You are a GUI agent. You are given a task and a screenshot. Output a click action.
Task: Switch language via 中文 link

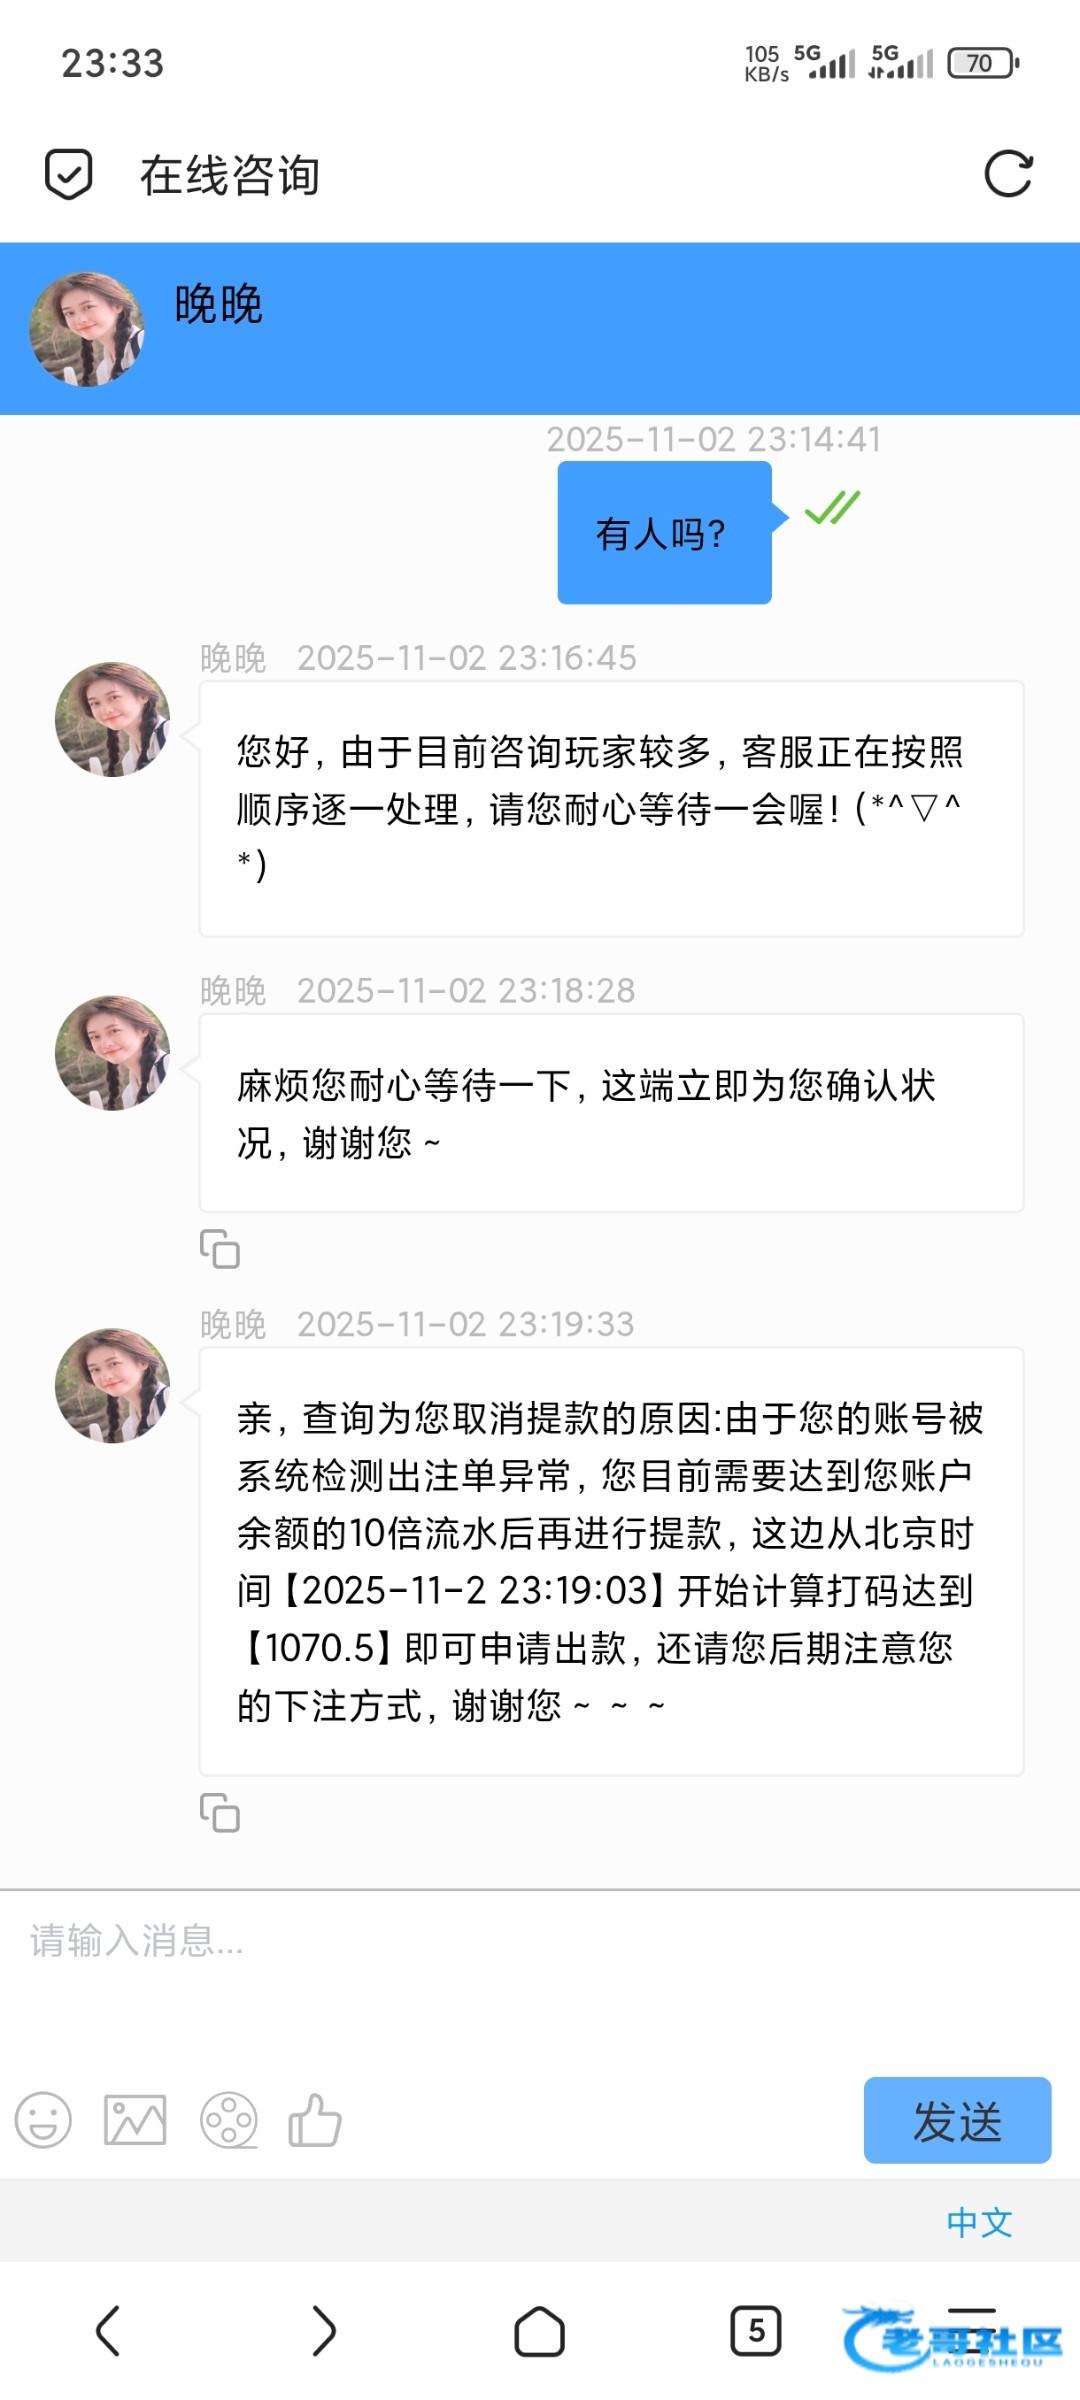tap(979, 2222)
